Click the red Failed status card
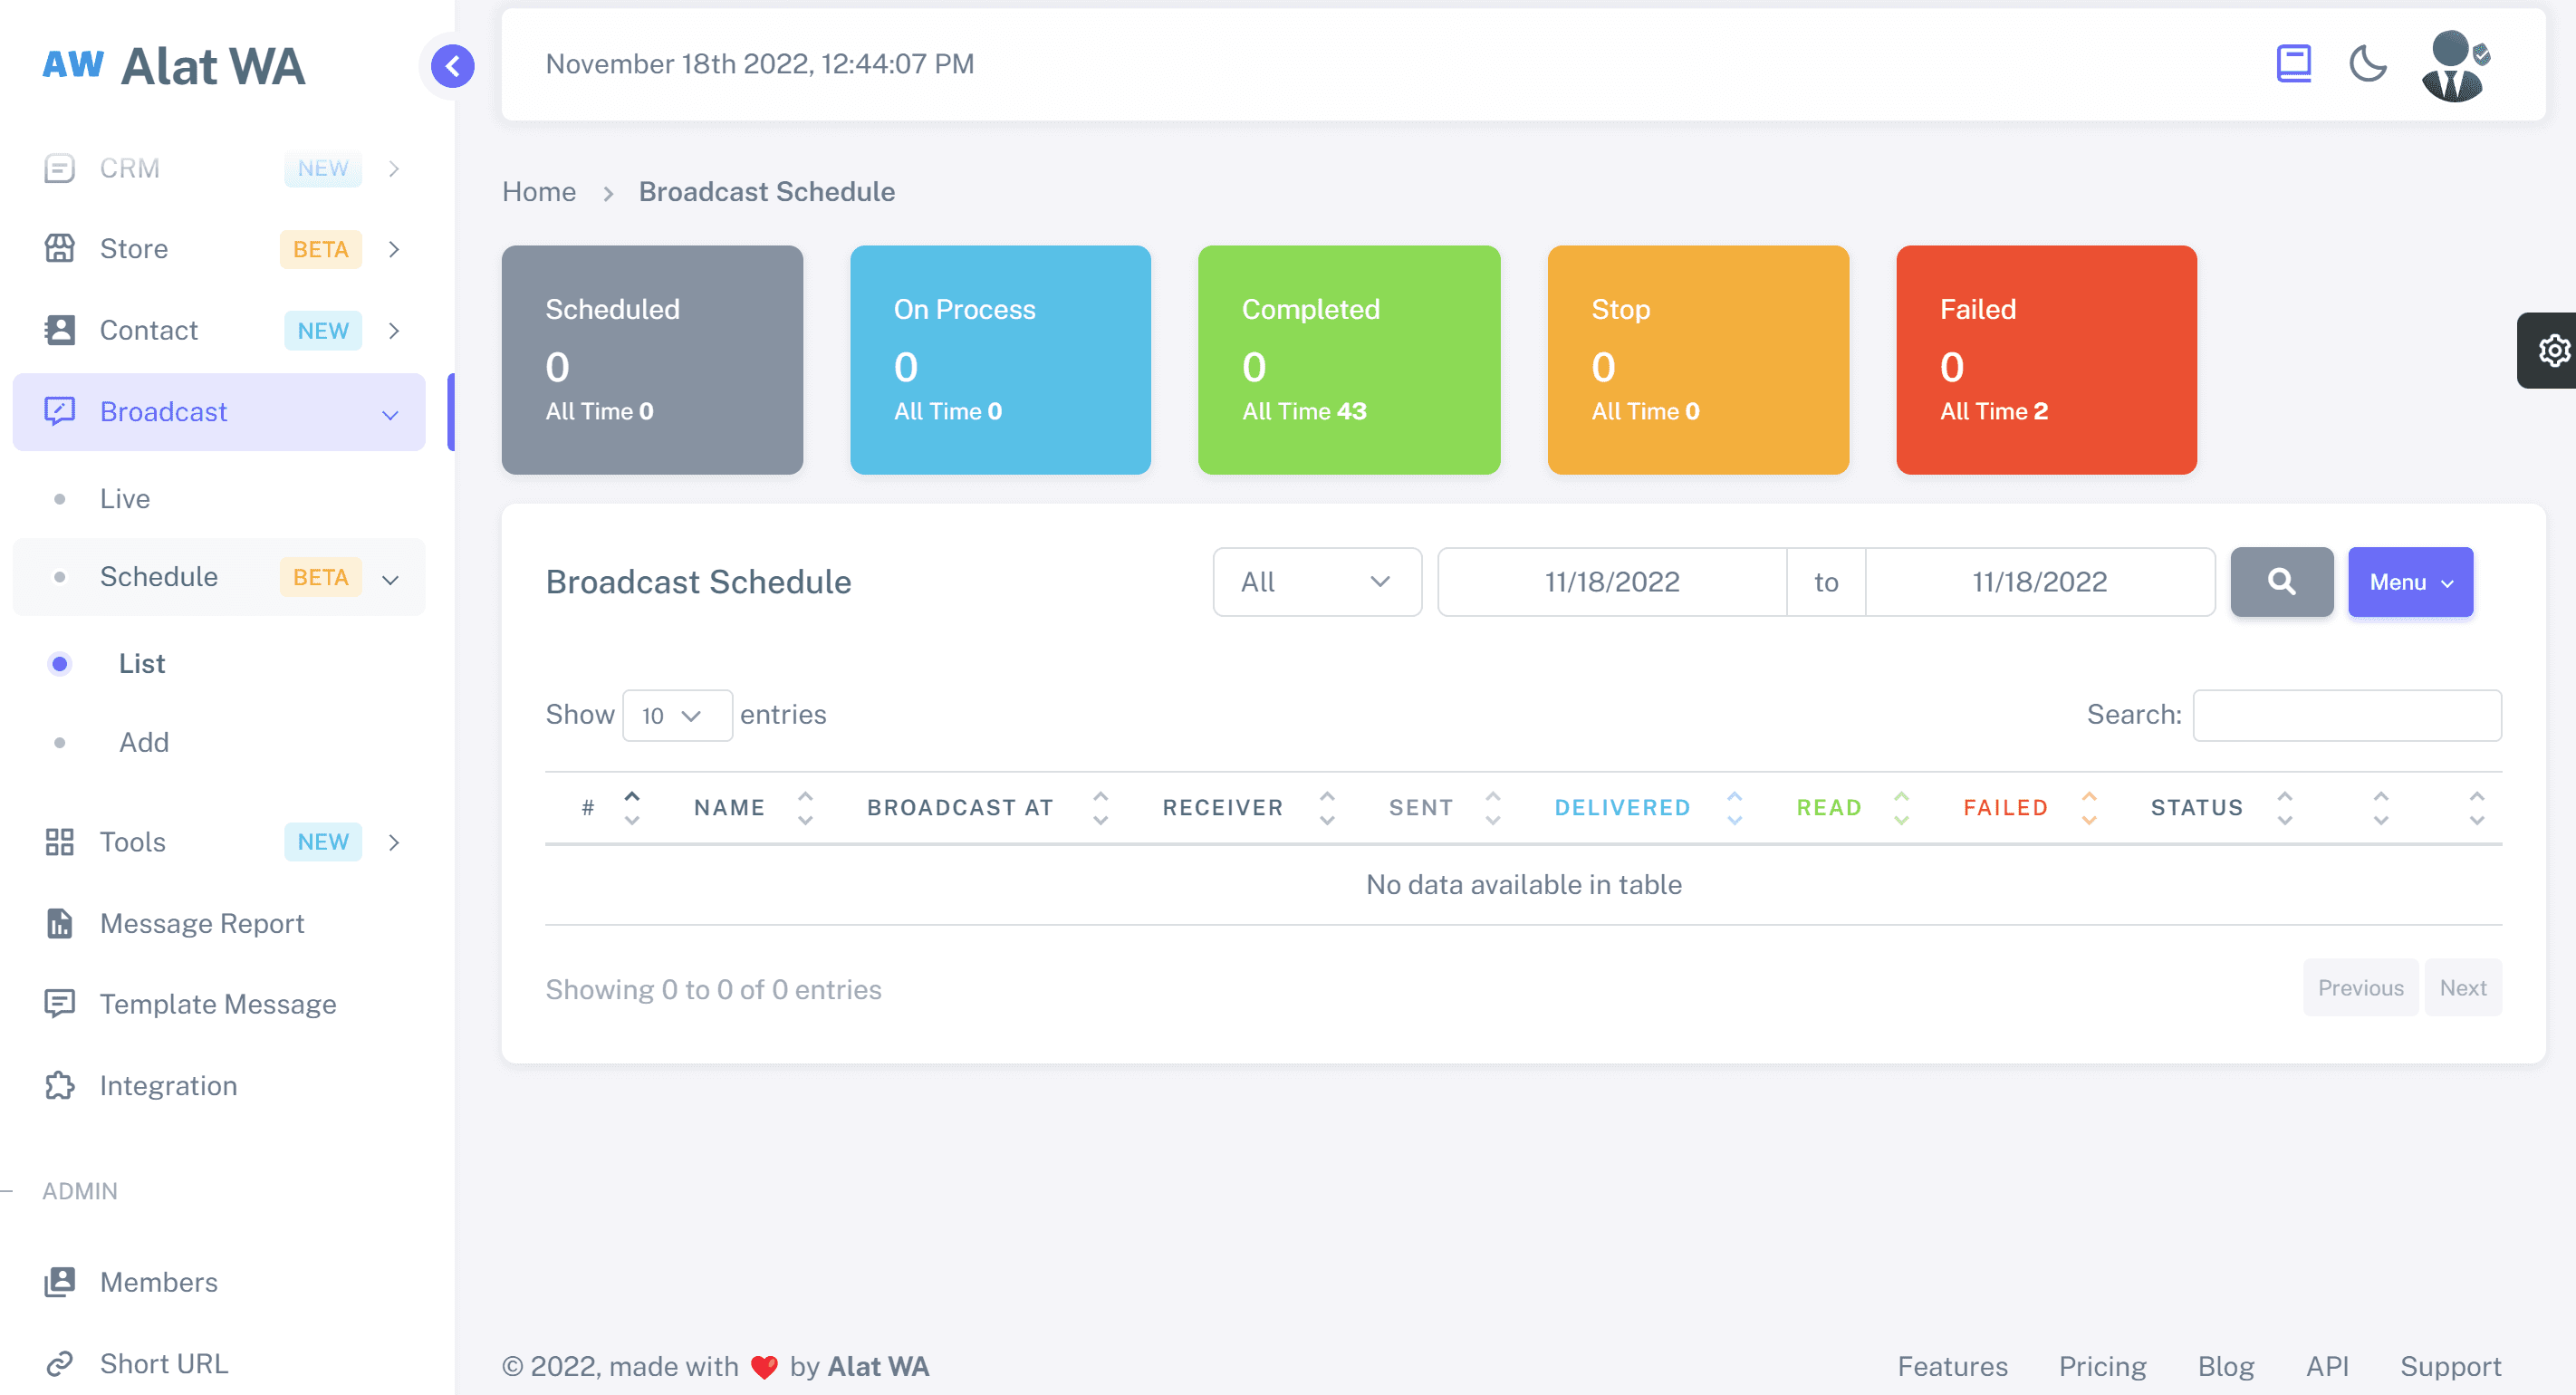This screenshot has height=1395, width=2576. coord(2046,359)
